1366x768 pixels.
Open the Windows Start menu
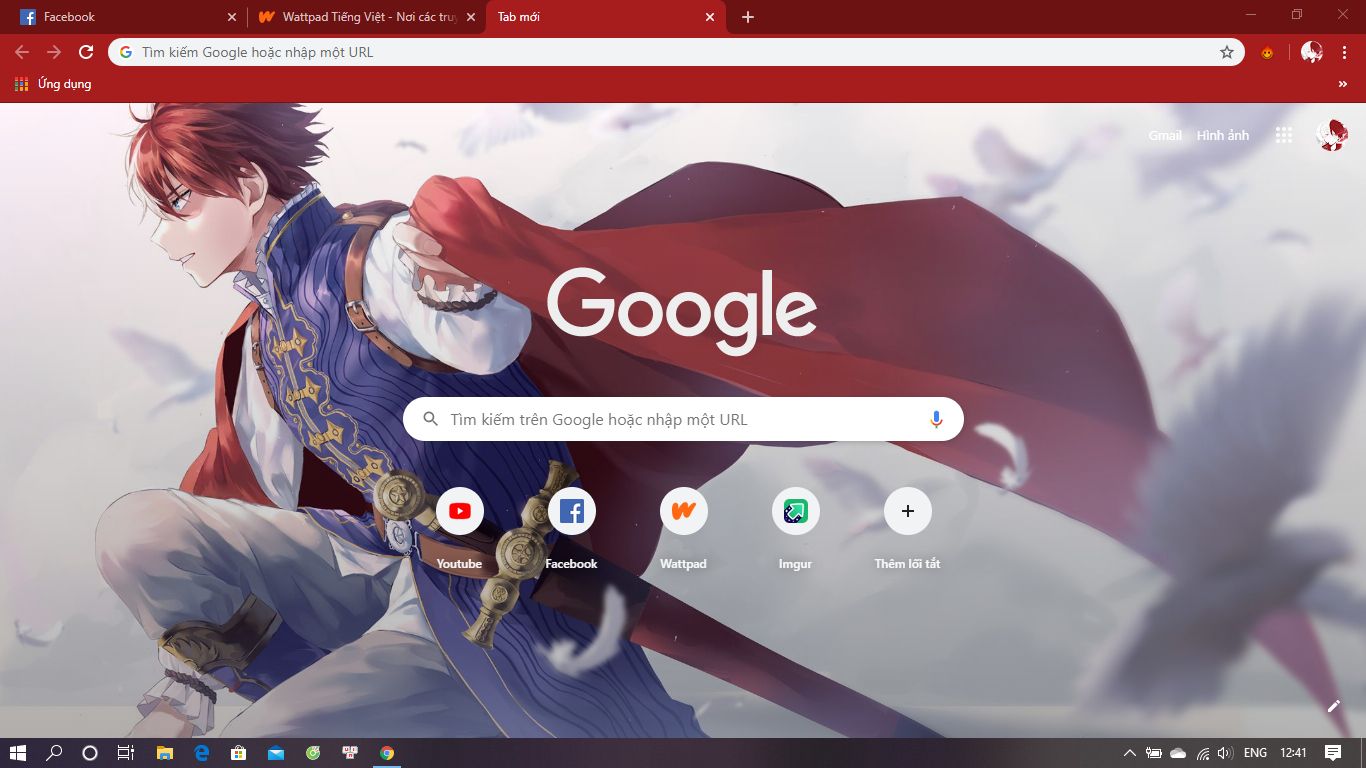18,753
